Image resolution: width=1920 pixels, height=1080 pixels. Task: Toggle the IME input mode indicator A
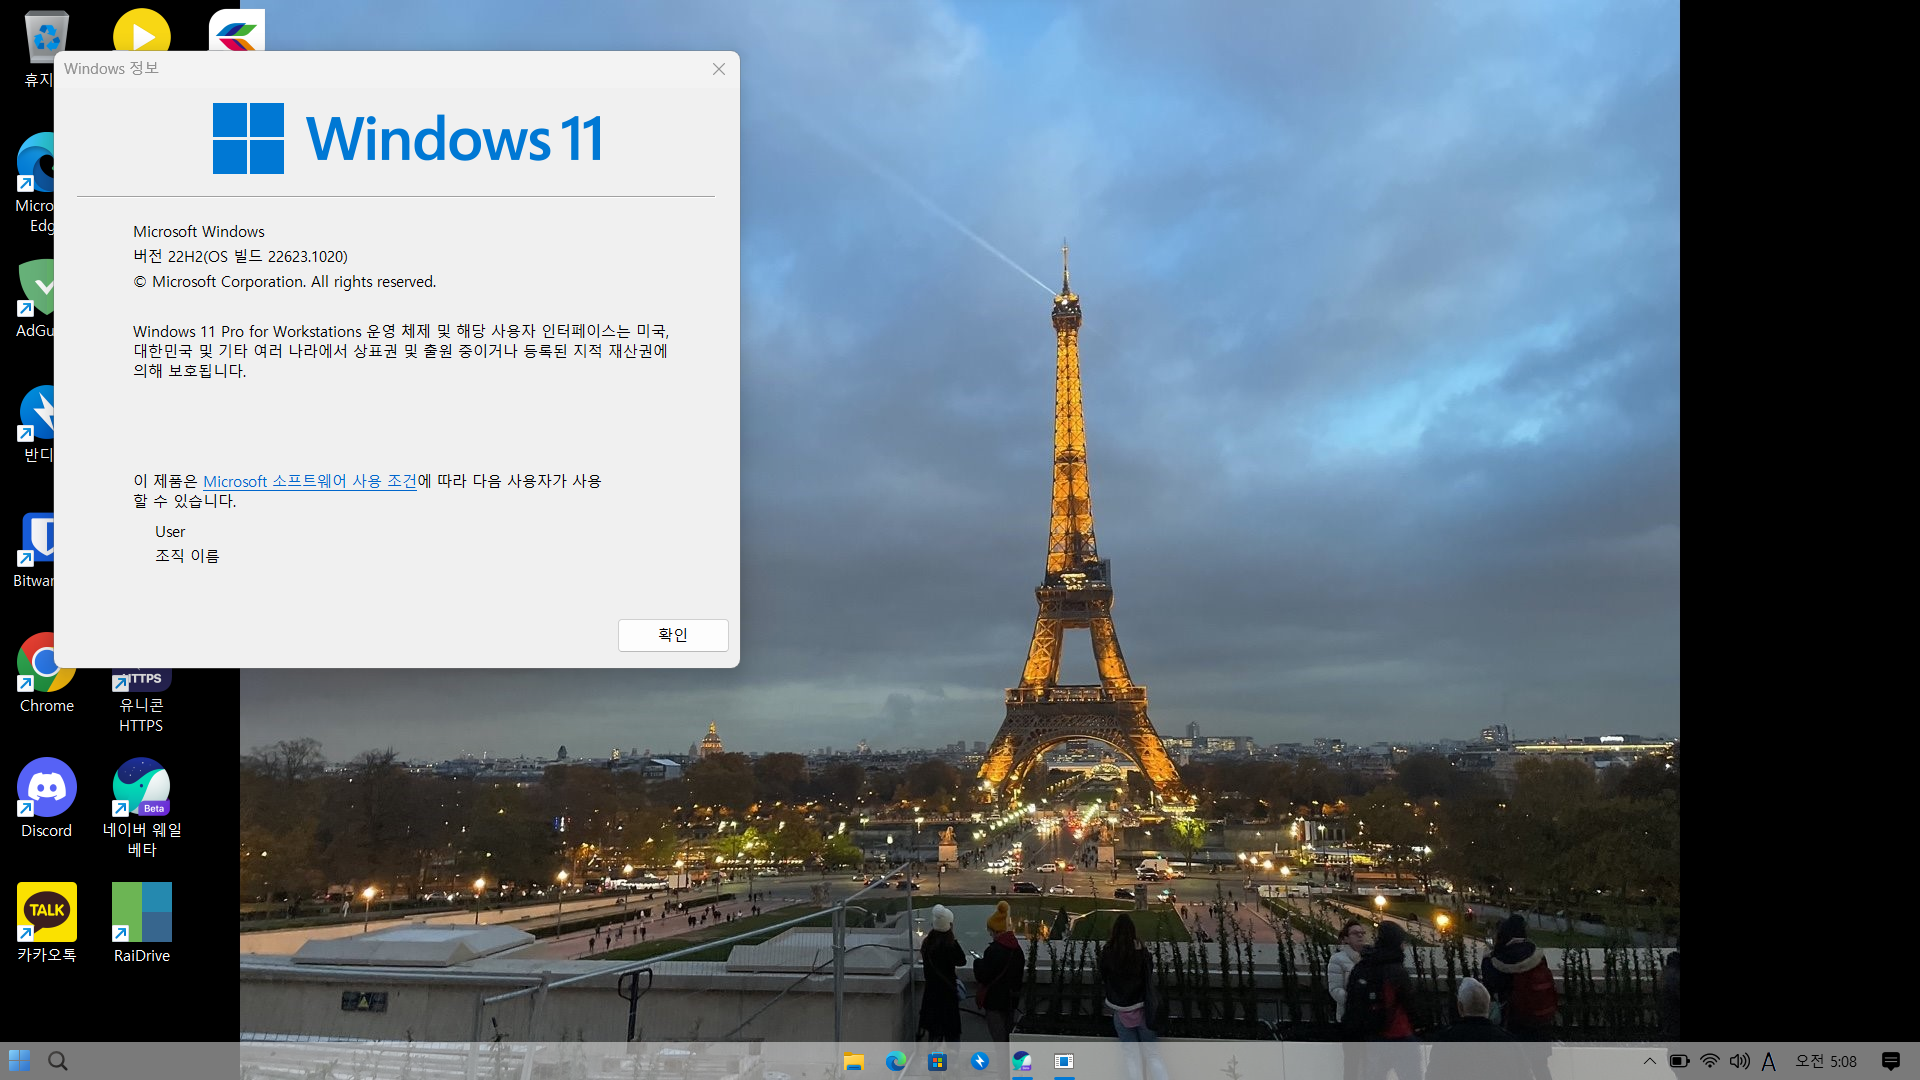1769,1061
